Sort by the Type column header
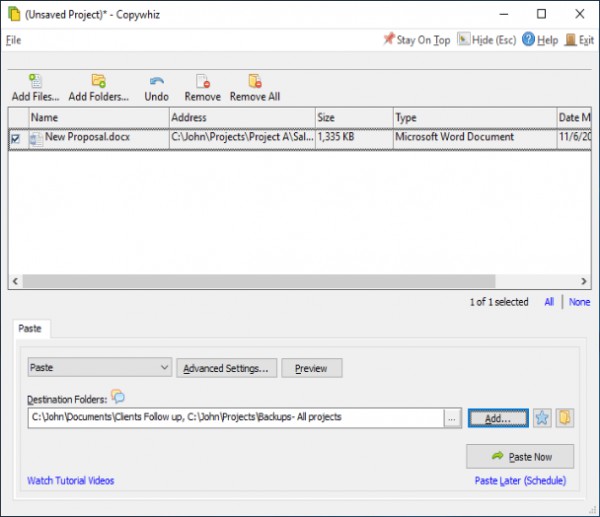 pos(475,117)
